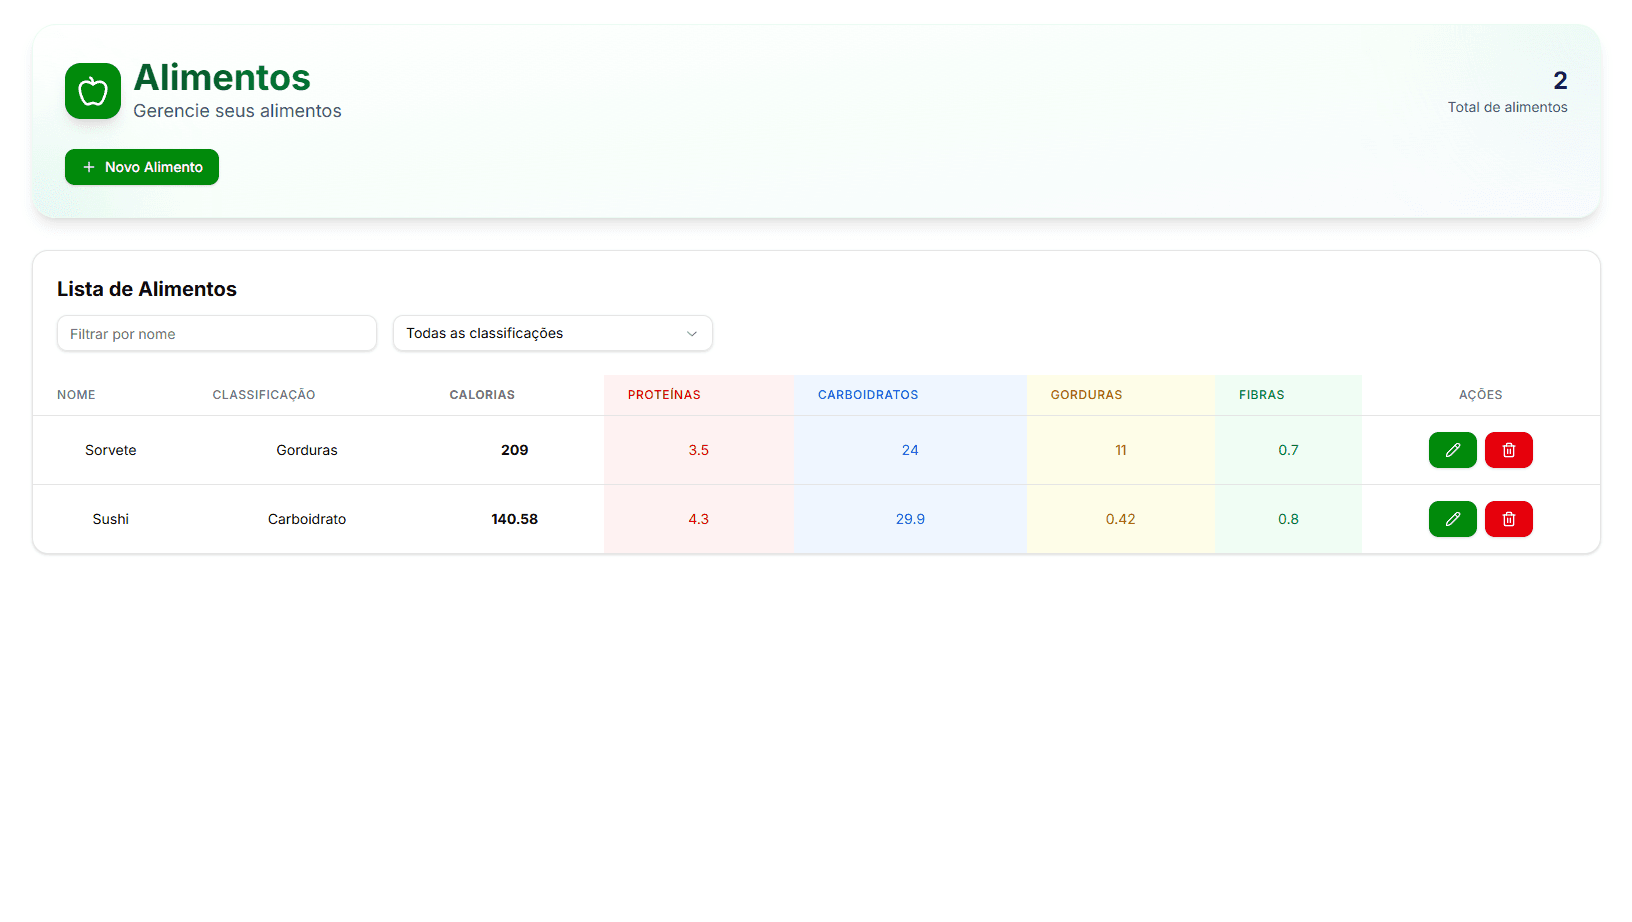Click the green apple logo icon
This screenshot has height=922, width=1632.
click(x=93, y=91)
